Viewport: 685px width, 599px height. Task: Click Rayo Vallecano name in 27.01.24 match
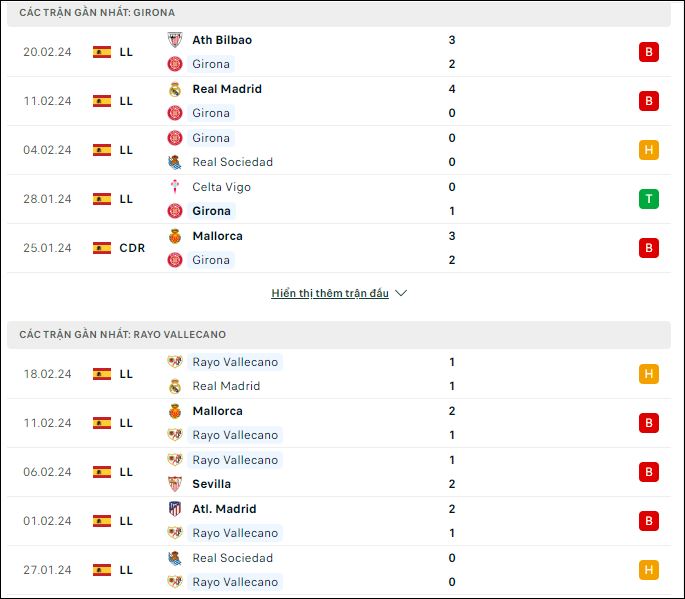(x=235, y=582)
